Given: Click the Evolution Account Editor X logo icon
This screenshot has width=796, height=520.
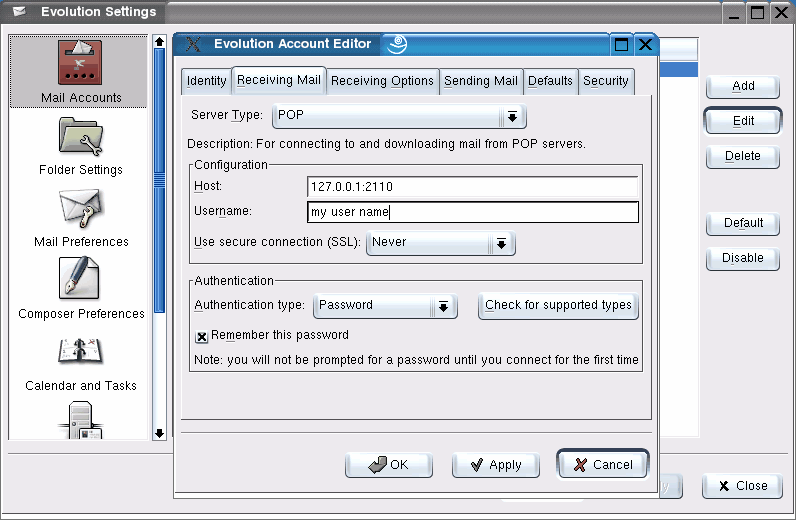Looking at the screenshot, I should 193,44.
